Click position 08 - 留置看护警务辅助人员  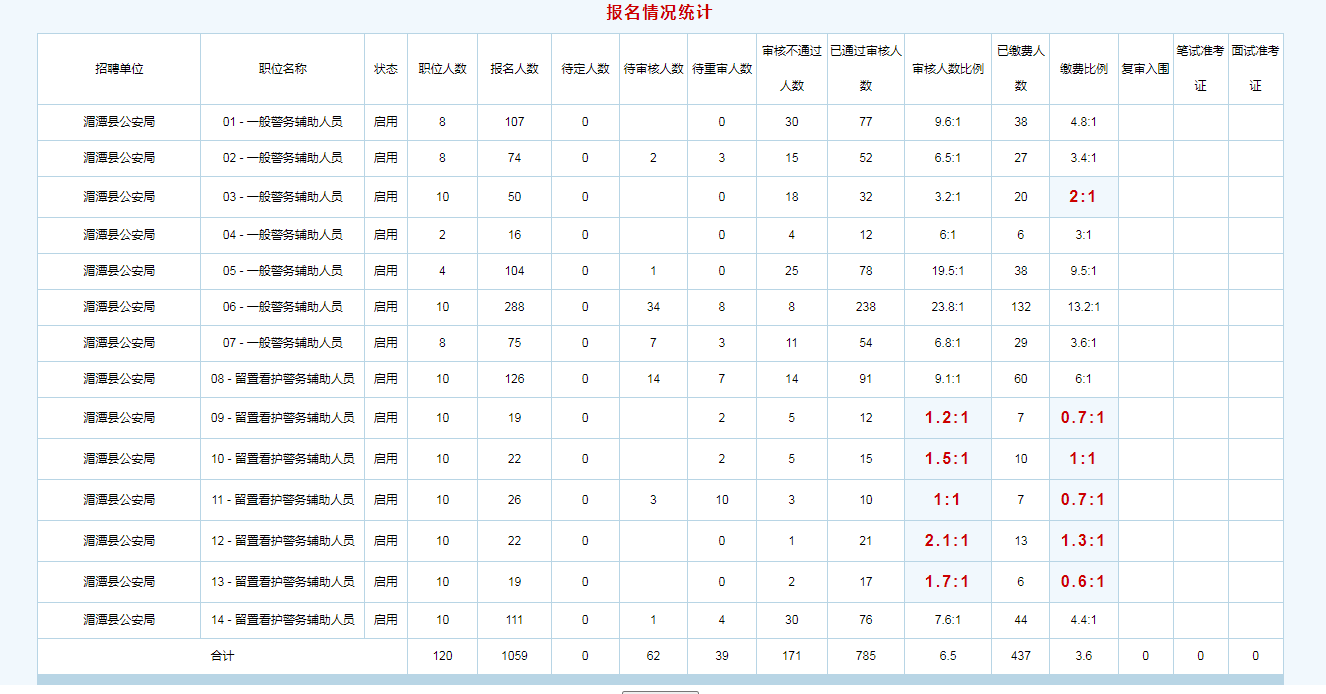tap(282, 379)
